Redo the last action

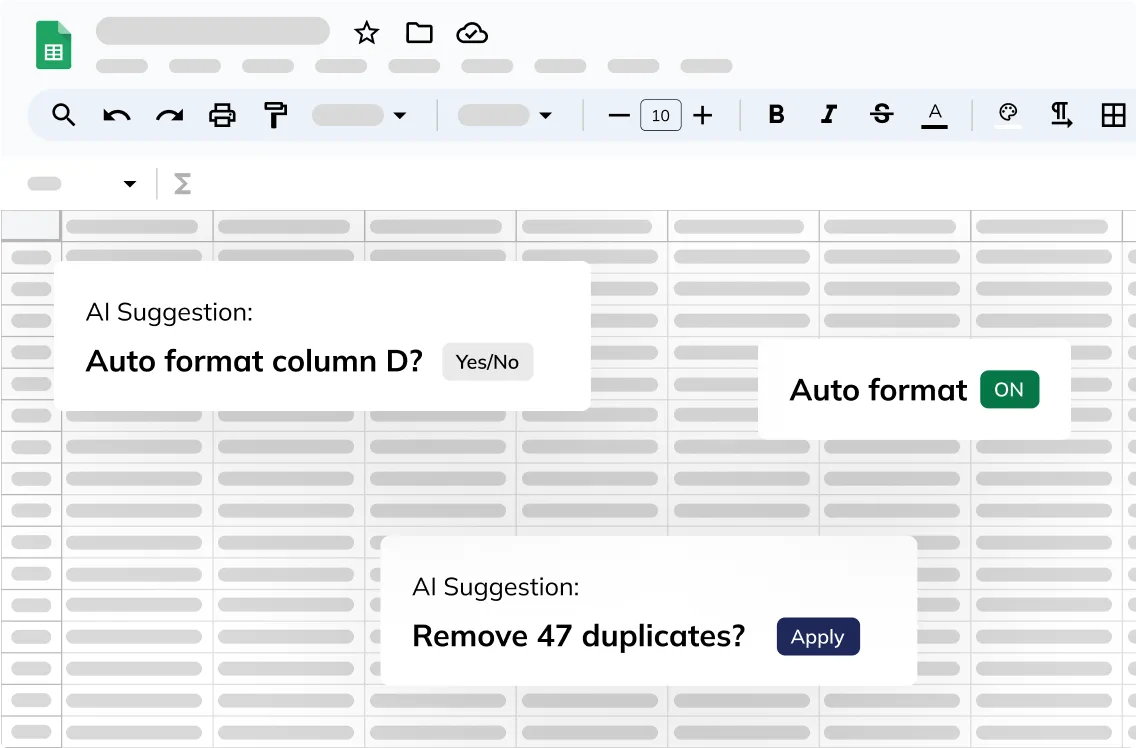[169, 115]
